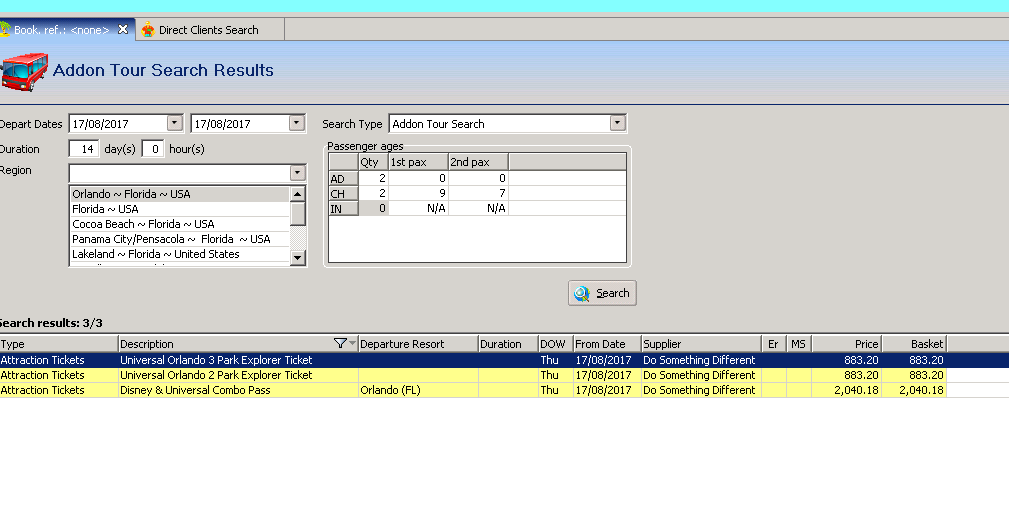
Task: Click the red bus Addon Tour icon
Action: click(x=24, y=71)
